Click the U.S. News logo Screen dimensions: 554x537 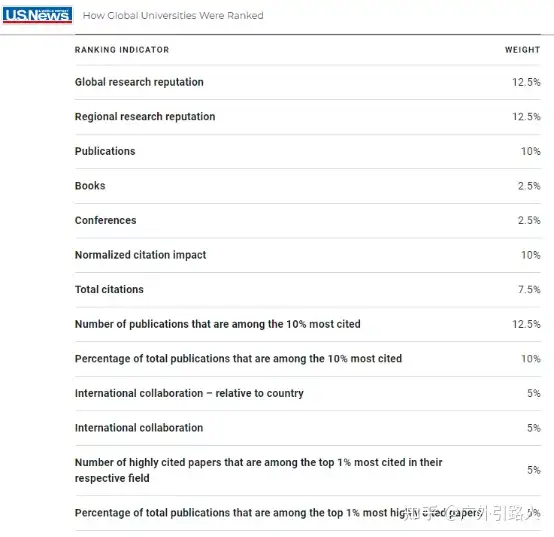(x=37, y=15)
